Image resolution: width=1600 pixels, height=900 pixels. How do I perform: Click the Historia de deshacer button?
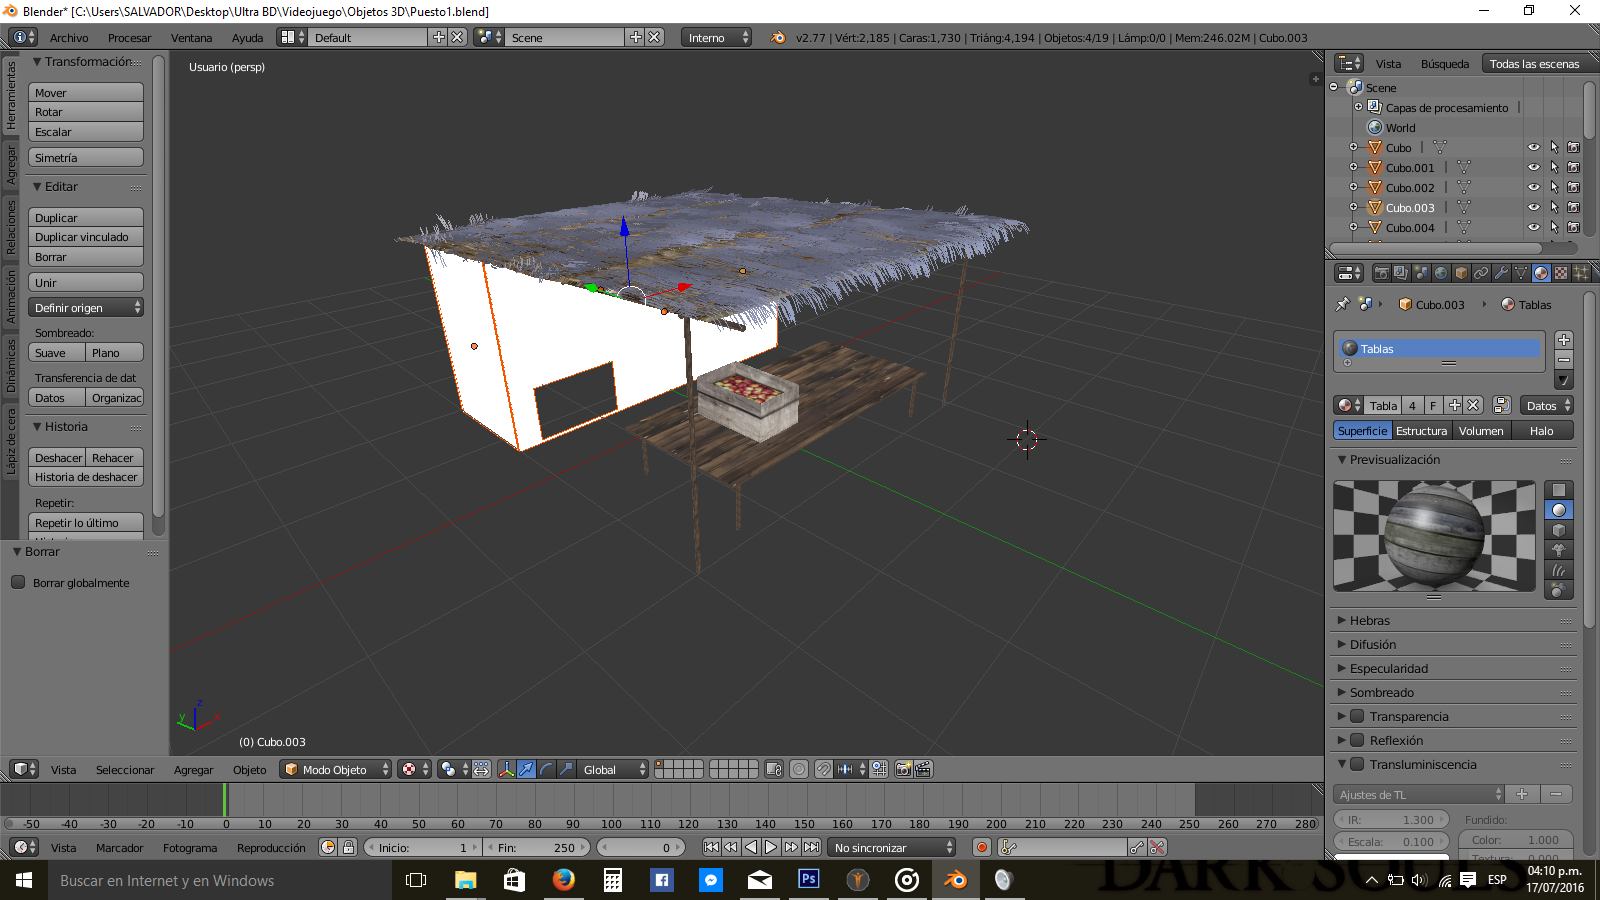(x=86, y=477)
